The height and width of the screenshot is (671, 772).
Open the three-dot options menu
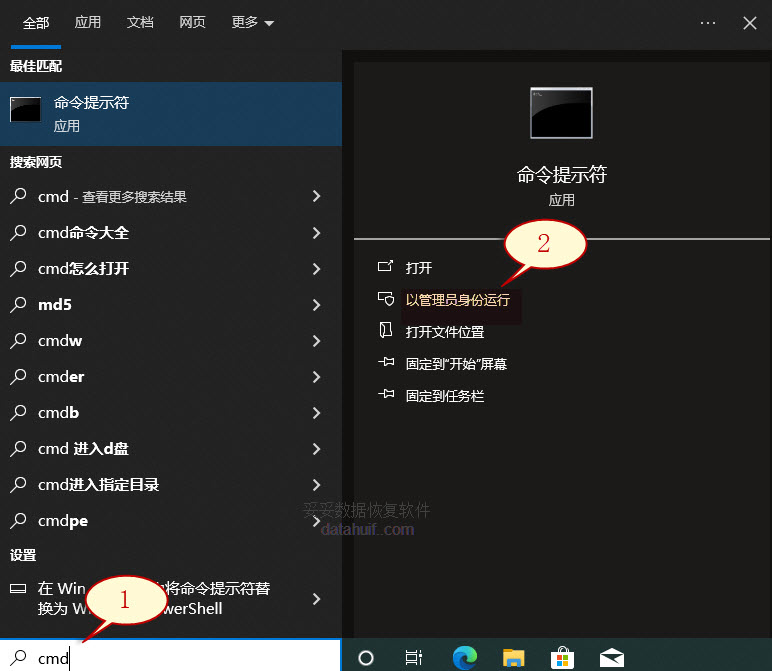click(x=708, y=23)
